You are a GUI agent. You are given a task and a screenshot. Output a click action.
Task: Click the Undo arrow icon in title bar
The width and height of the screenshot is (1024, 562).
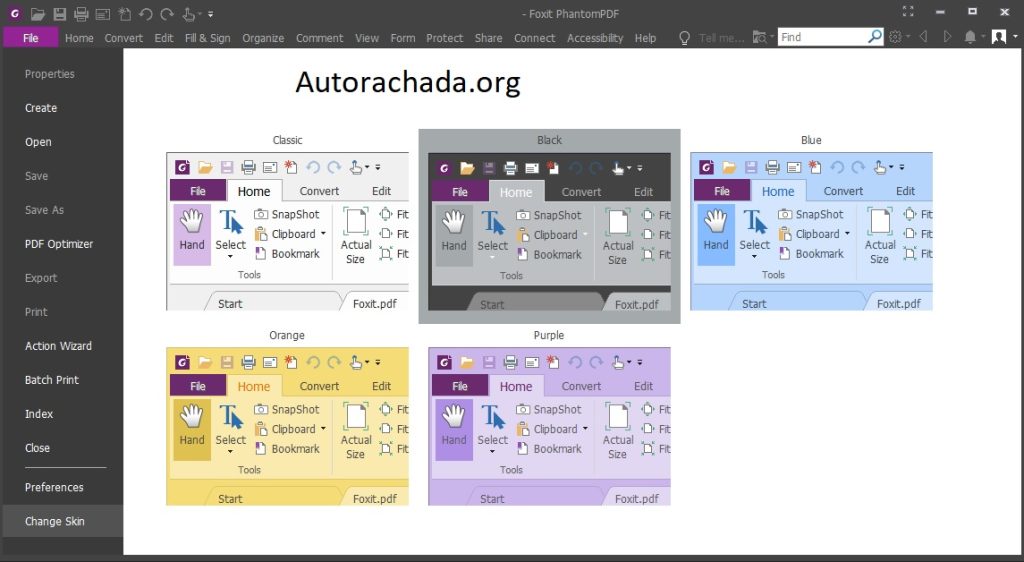146,14
